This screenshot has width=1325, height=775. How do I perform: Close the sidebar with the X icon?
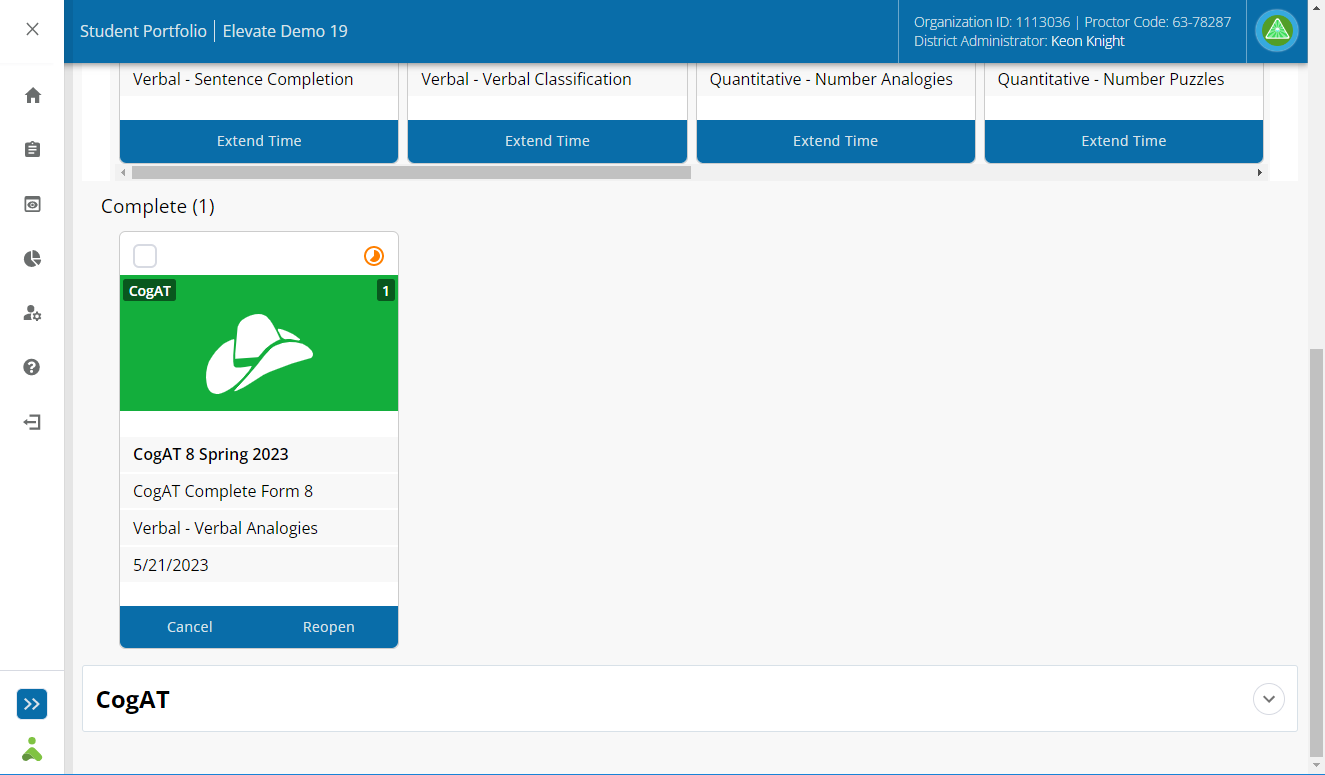32,29
